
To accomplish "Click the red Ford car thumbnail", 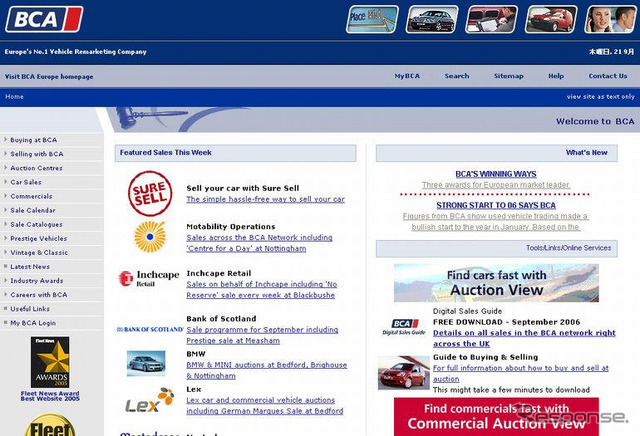I will click(x=403, y=373).
